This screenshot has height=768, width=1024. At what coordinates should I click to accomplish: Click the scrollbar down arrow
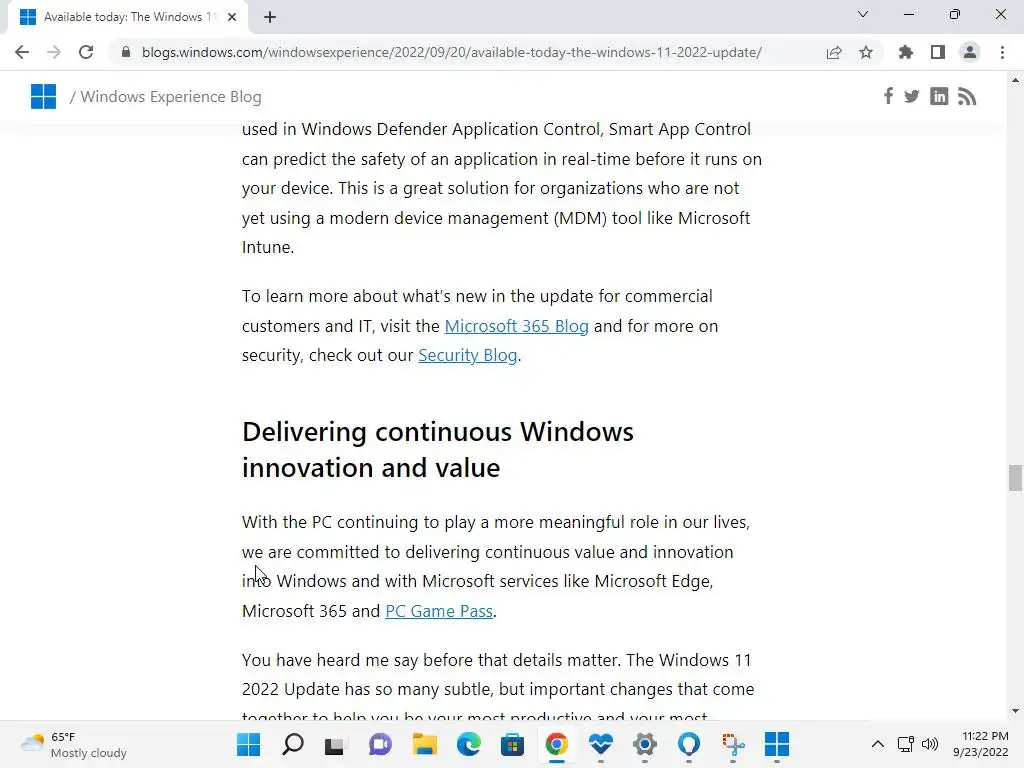(1015, 711)
